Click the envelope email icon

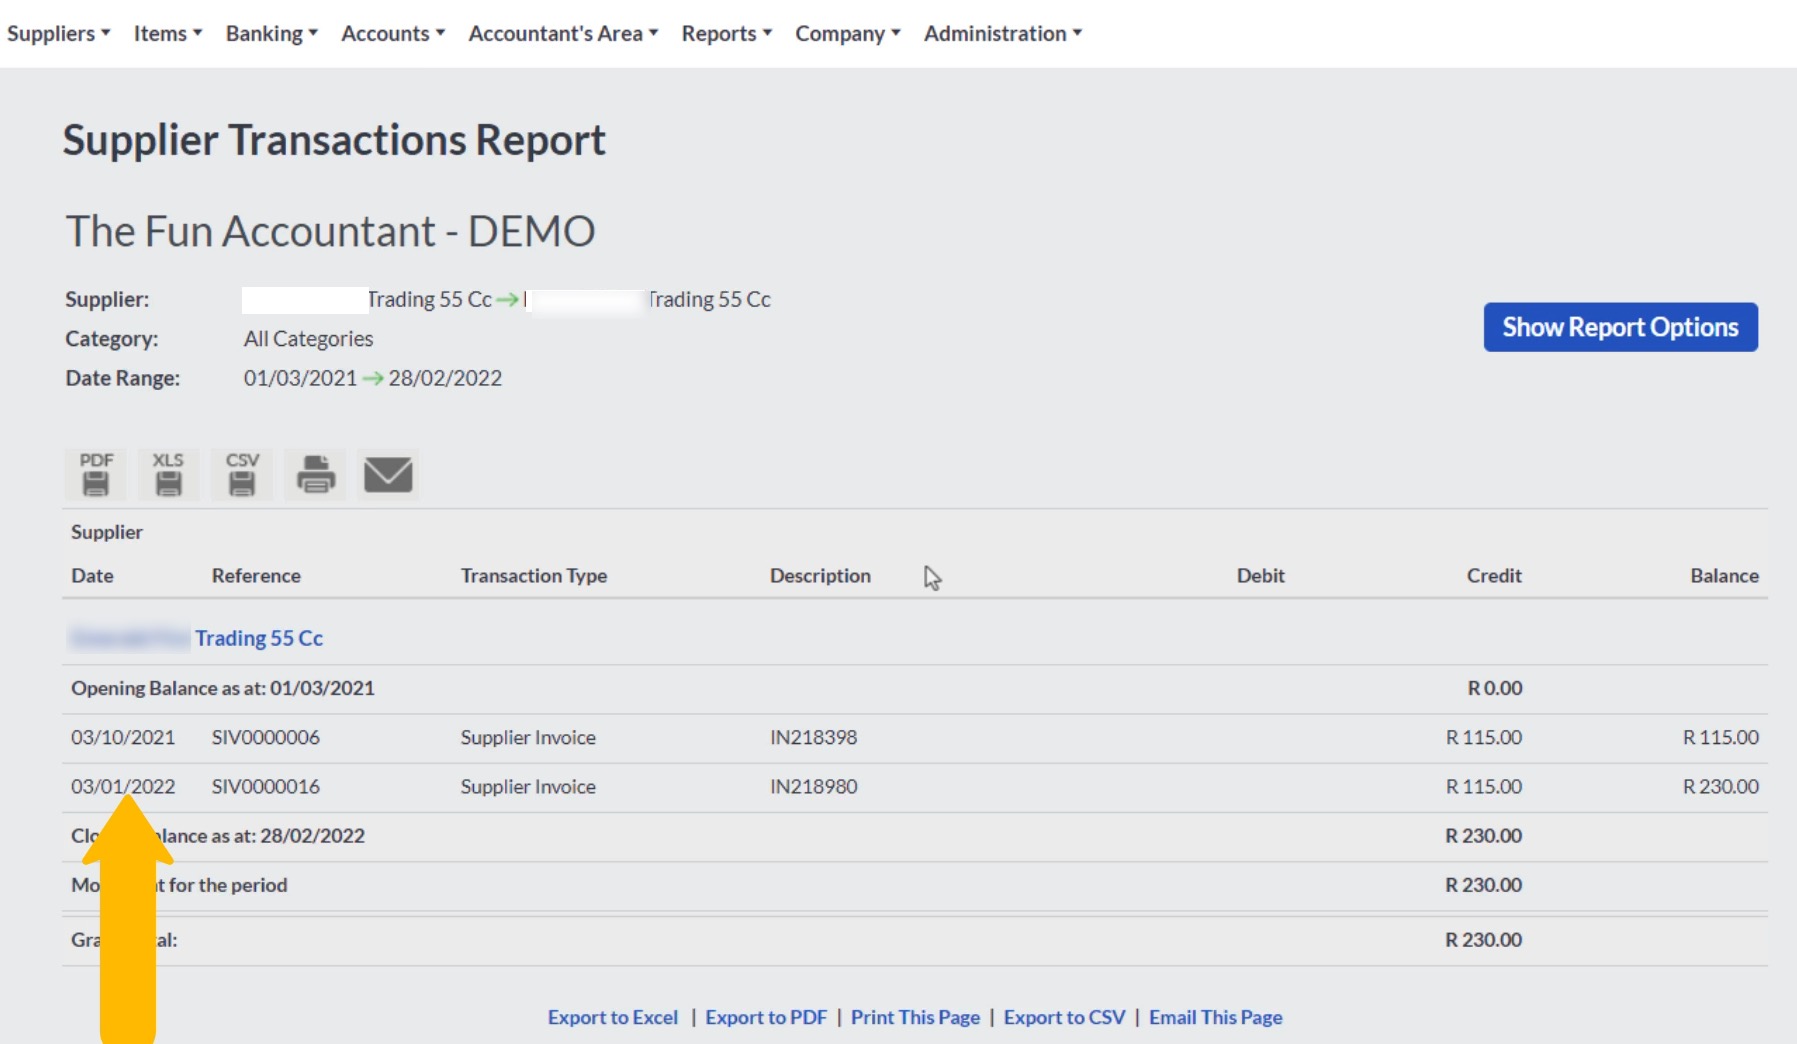click(x=388, y=474)
